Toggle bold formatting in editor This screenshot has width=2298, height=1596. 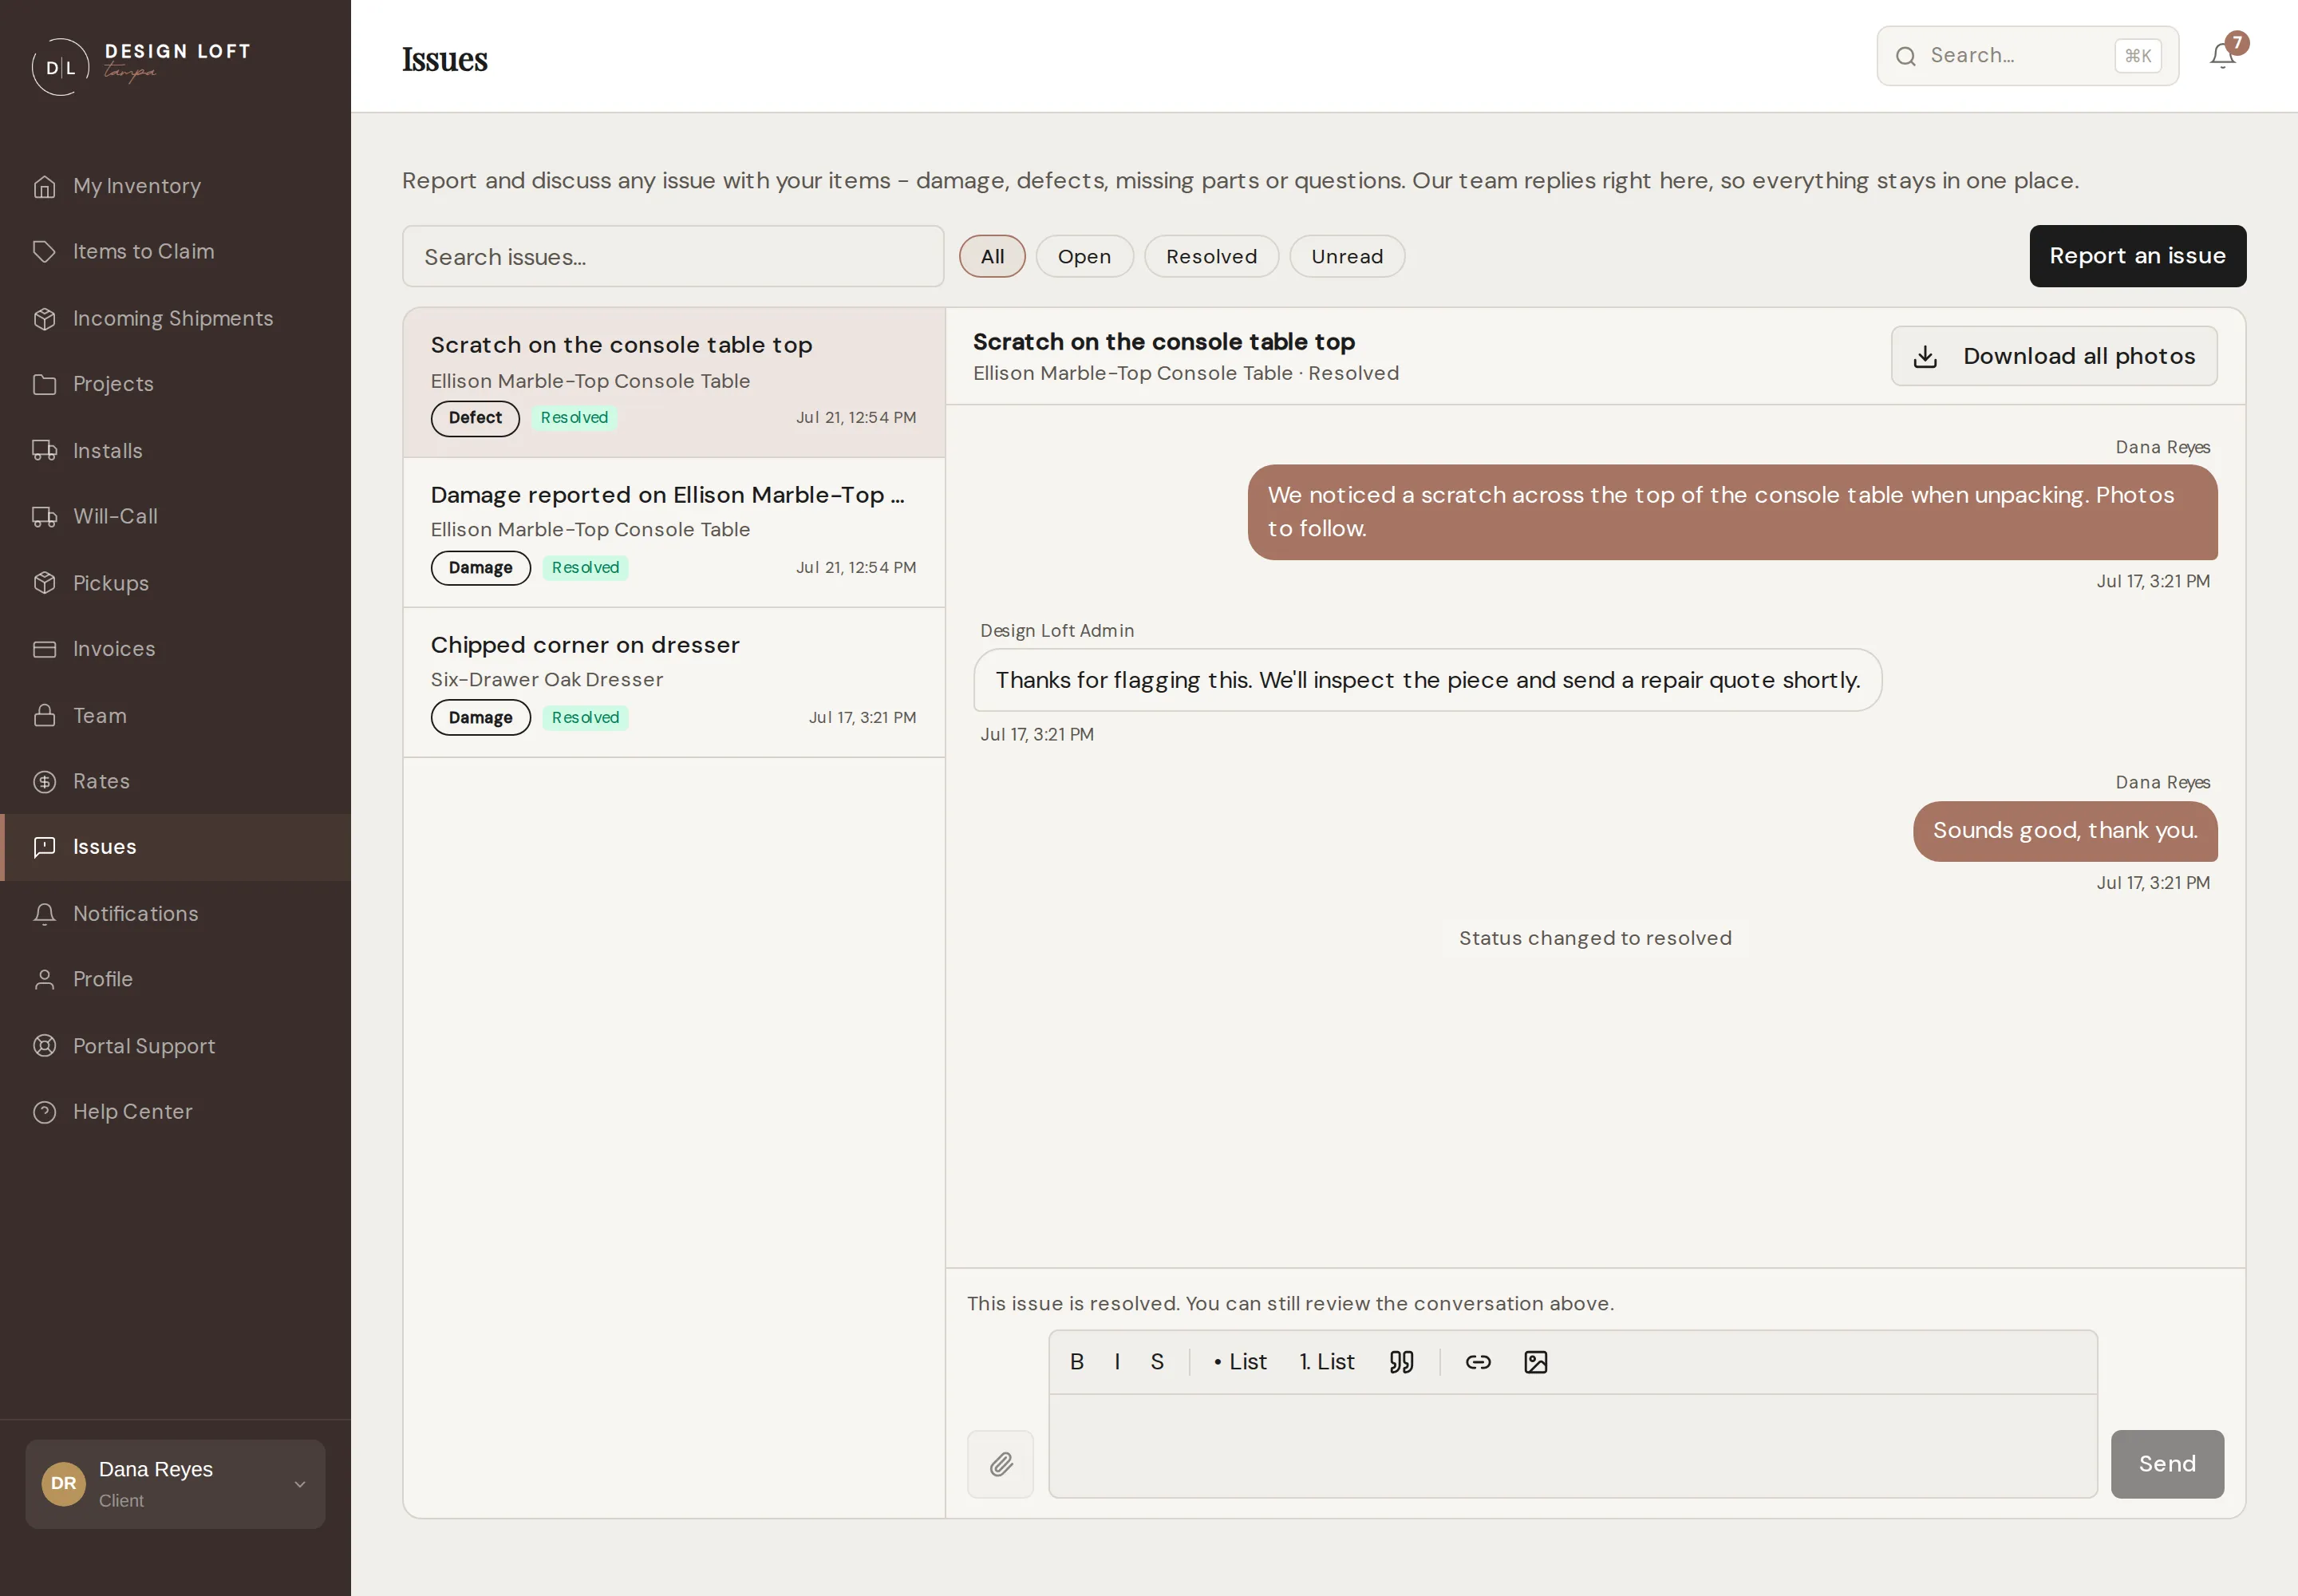coord(1076,1362)
